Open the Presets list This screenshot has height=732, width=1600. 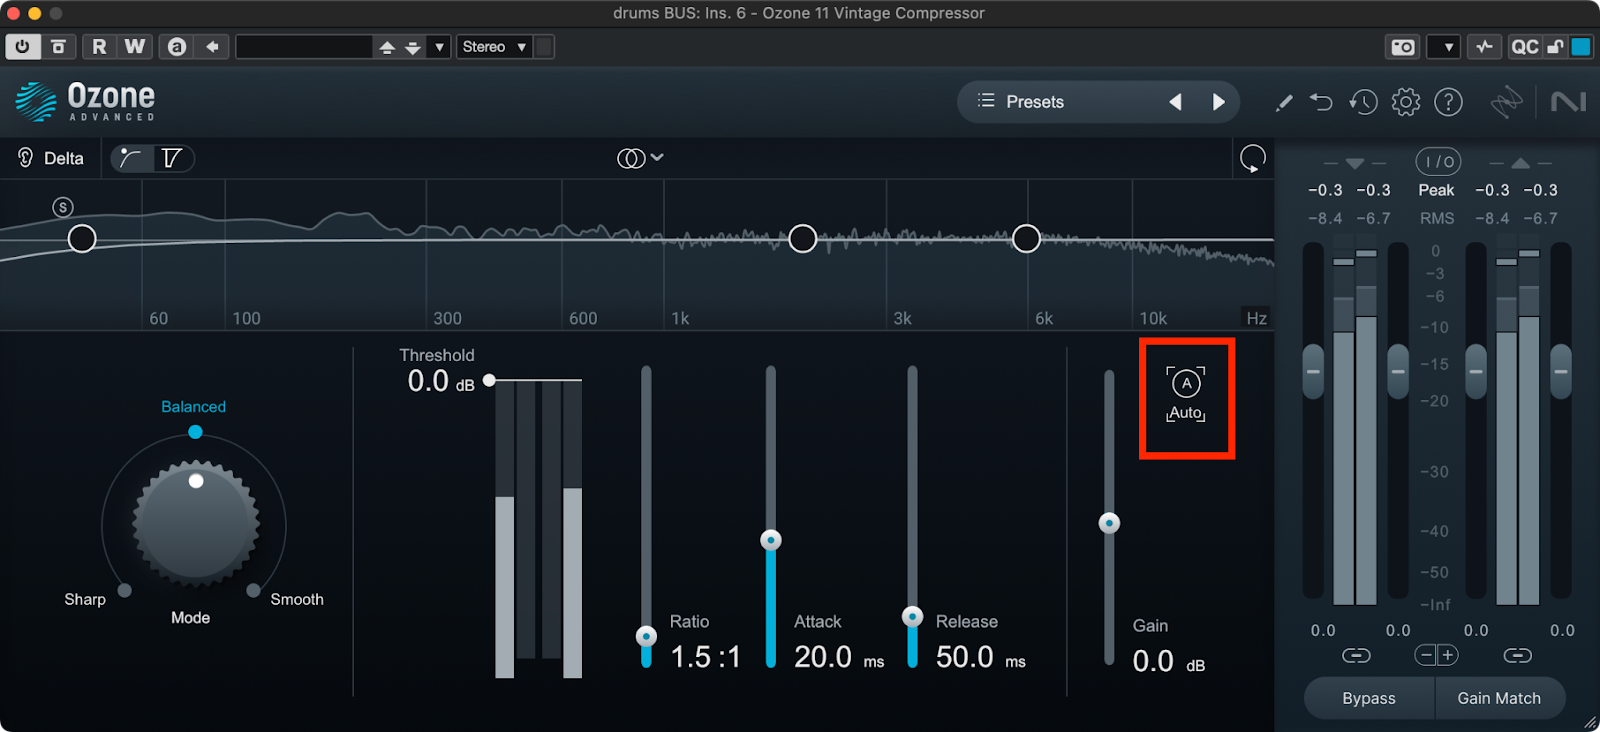pos(1020,102)
